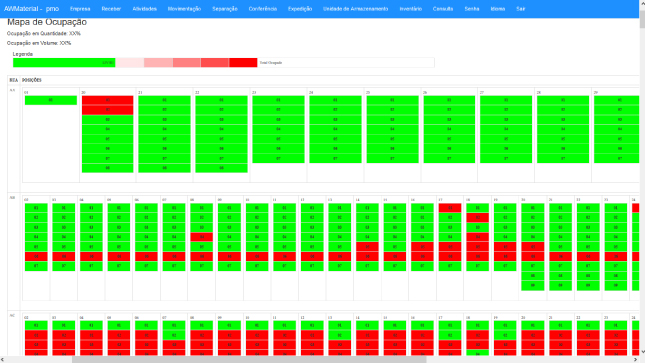Click the vertical scrollbar down arrow
The image size is (645, 363).
click(x=642, y=352)
